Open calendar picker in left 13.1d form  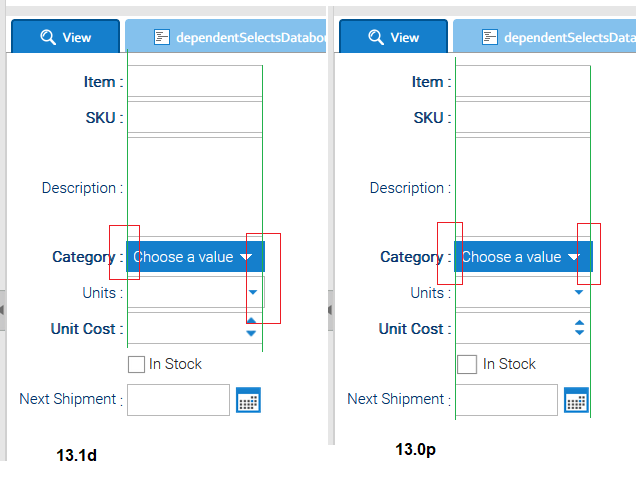click(x=248, y=400)
